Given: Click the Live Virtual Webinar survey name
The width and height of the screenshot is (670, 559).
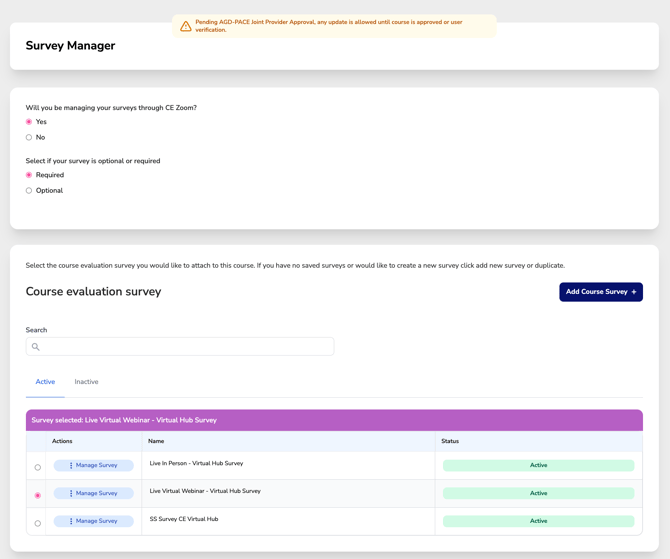Looking at the screenshot, I should [x=205, y=491].
